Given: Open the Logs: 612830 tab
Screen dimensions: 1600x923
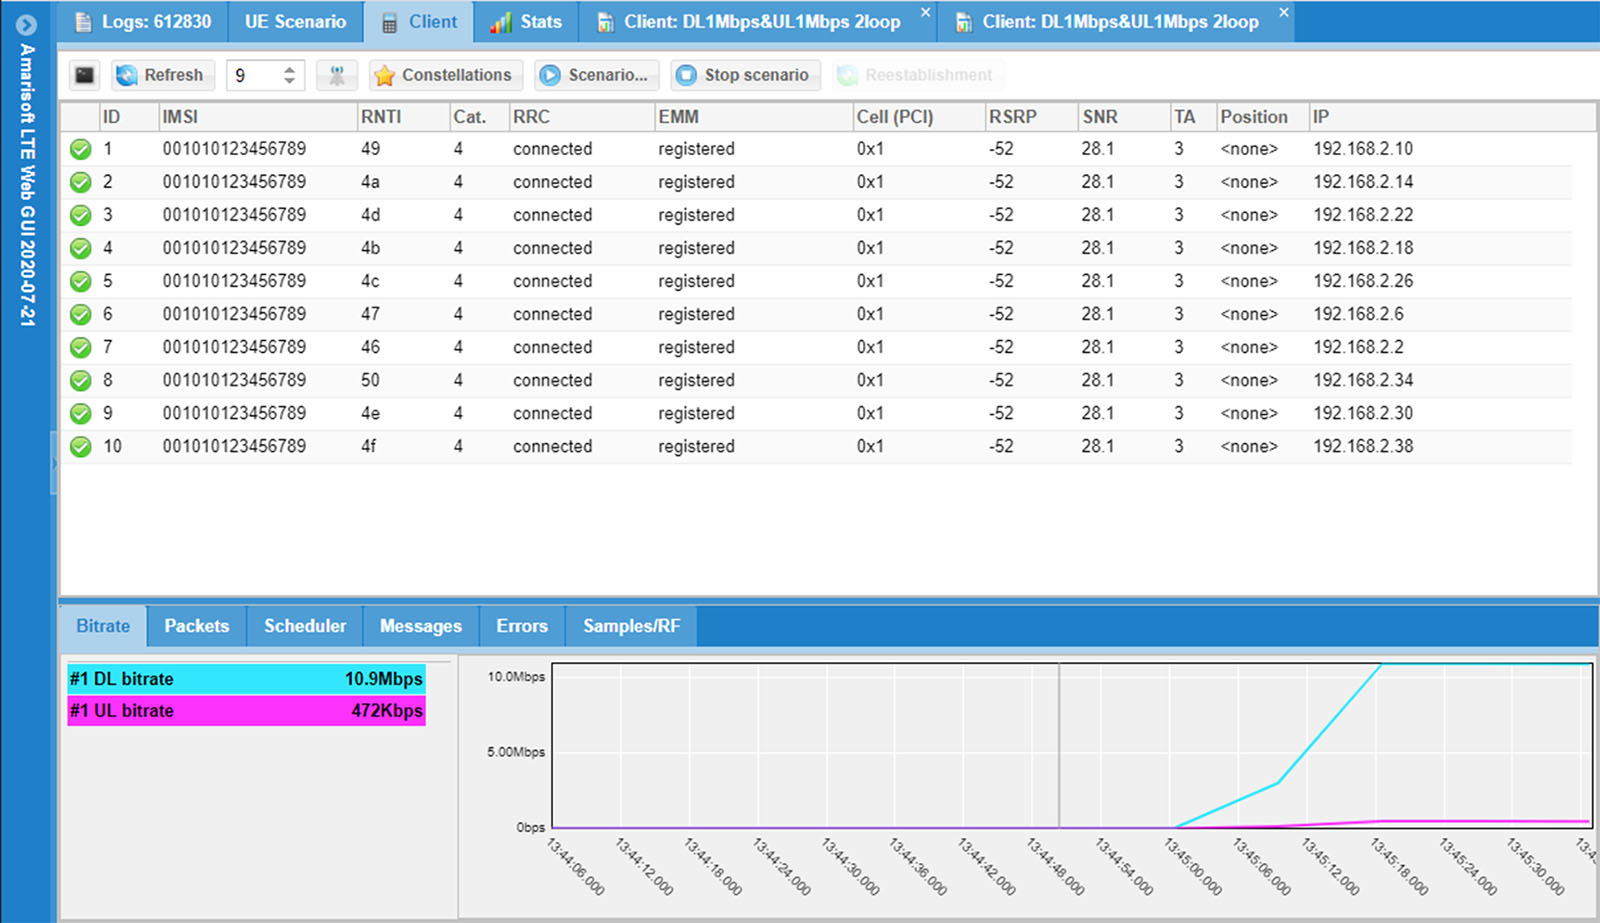Looking at the screenshot, I should [x=143, y=22].
